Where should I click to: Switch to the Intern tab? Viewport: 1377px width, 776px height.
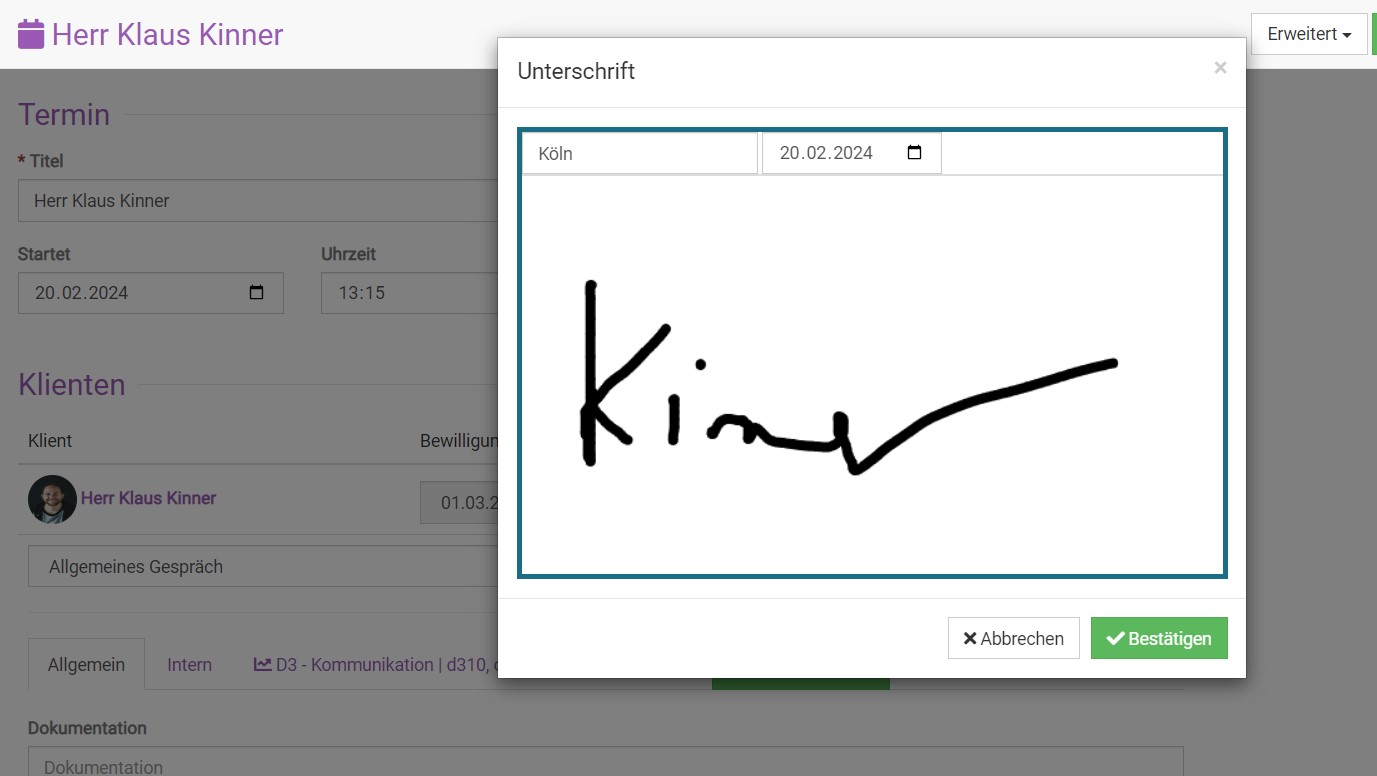point(189,665)
